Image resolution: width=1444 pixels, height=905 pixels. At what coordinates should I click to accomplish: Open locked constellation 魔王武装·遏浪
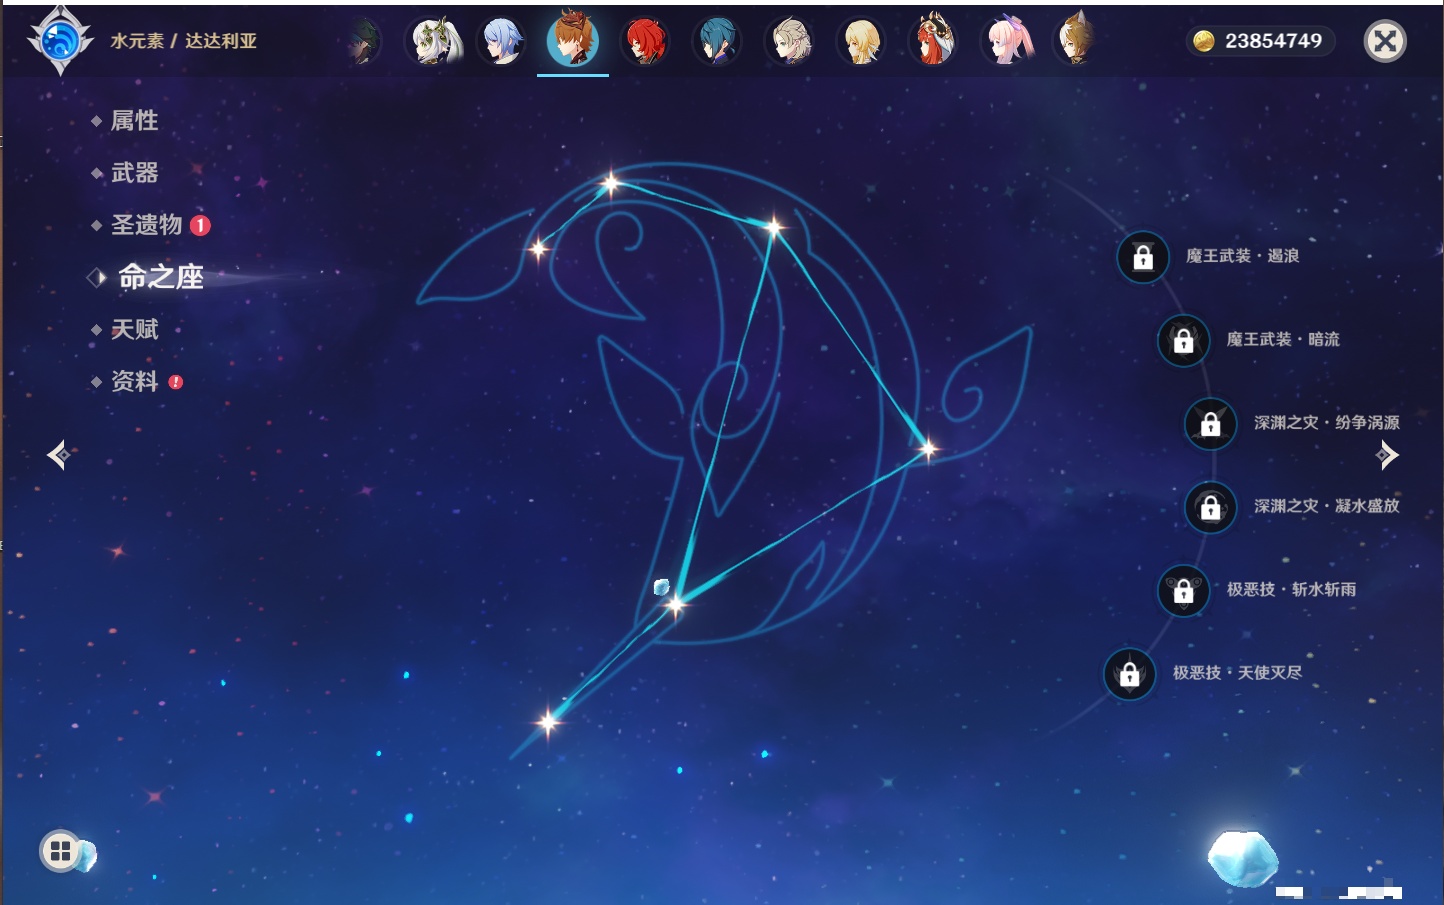coord(1143,257)
